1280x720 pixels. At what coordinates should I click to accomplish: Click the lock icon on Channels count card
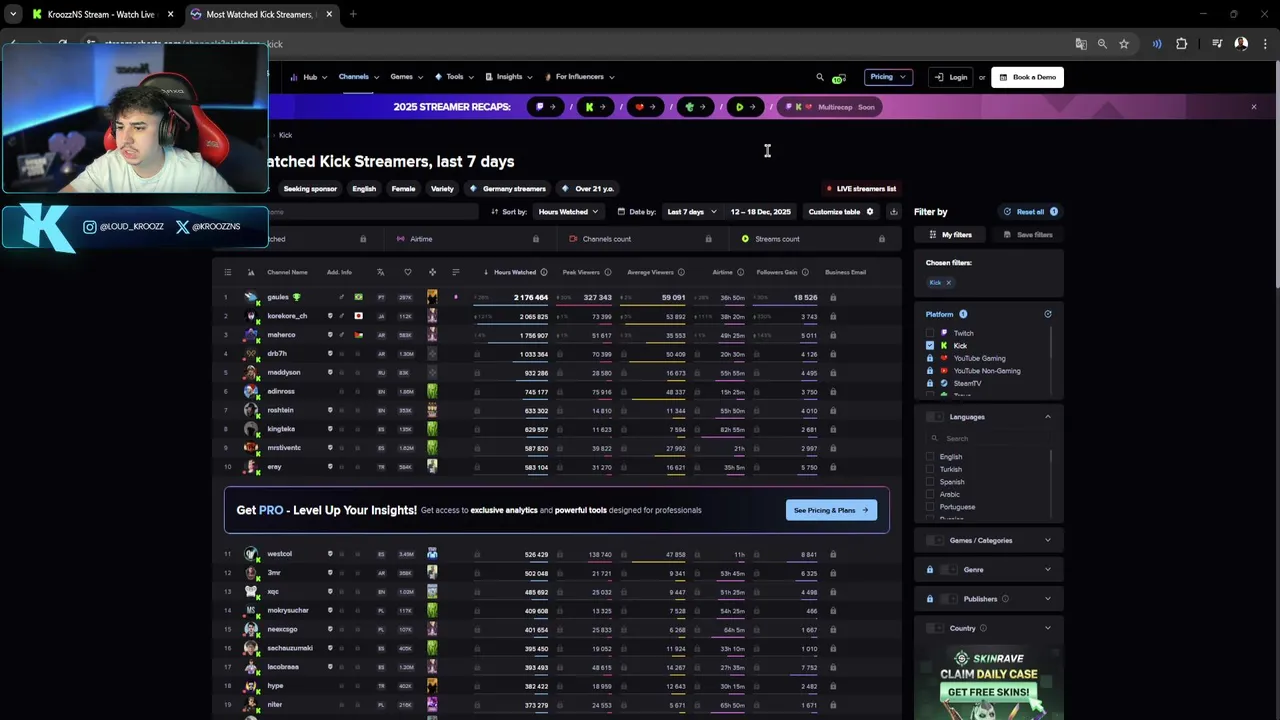click(708, 239)
